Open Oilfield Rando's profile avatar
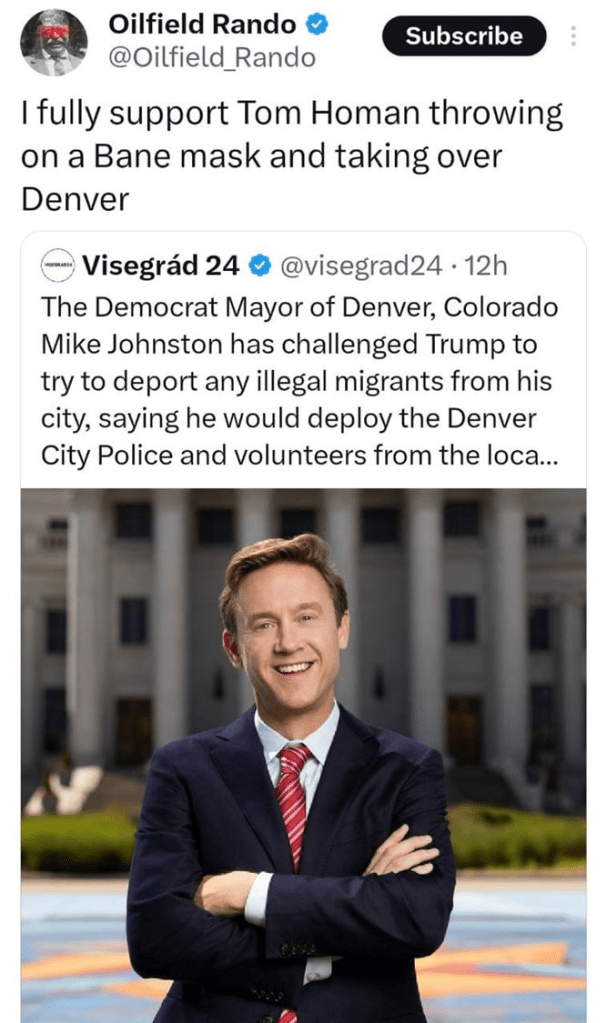 [x=54, y=42]
